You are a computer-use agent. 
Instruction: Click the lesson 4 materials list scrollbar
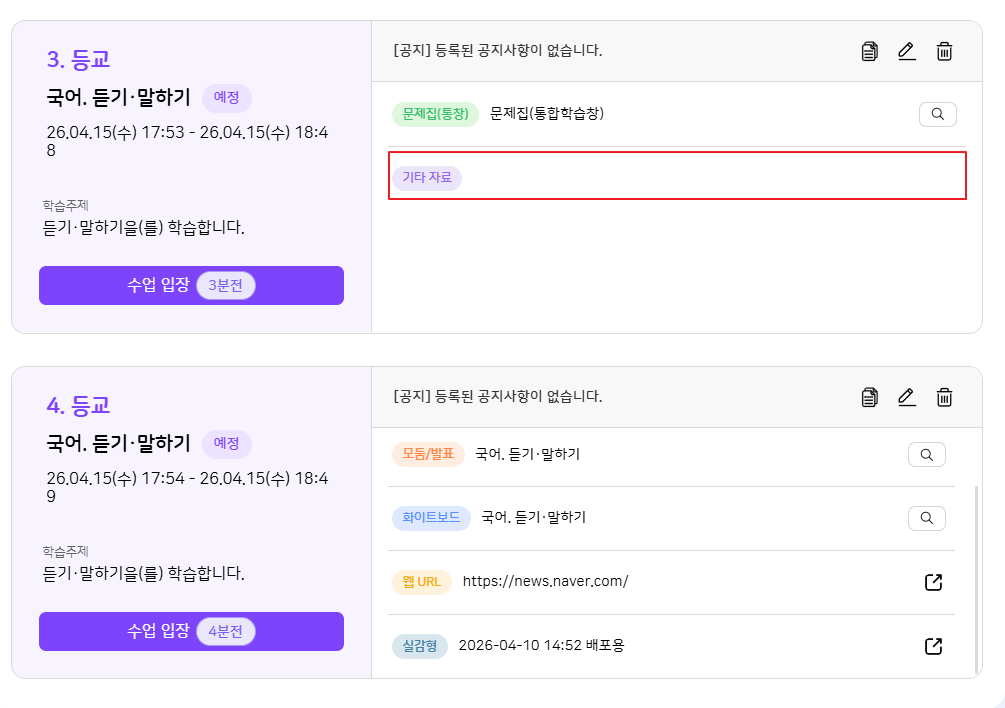[976, 578]
